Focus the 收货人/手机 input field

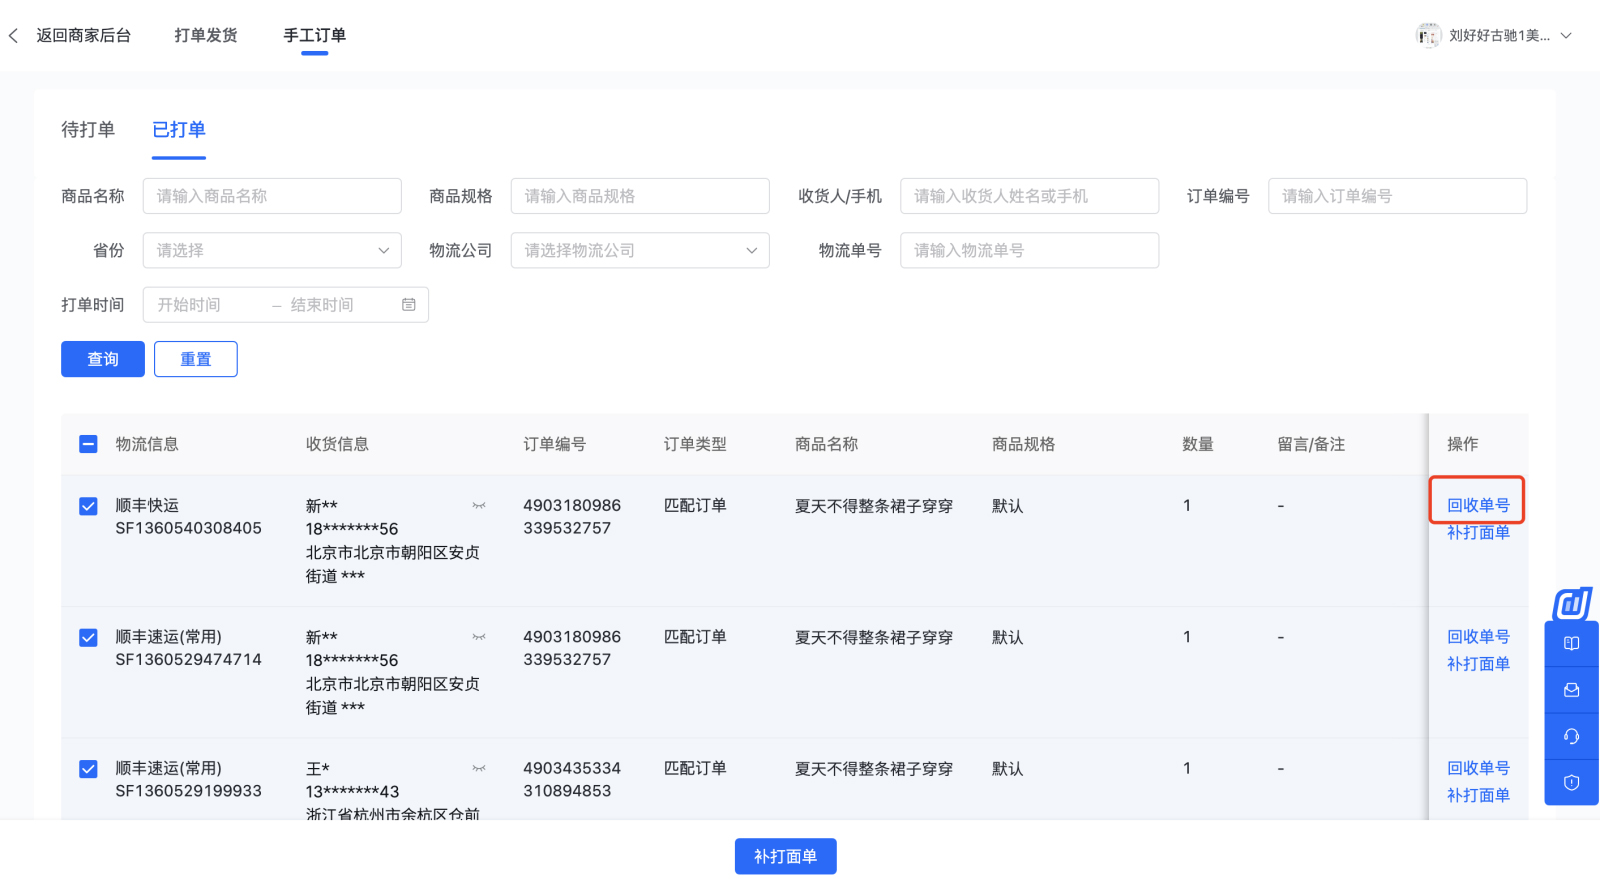[x=1030, y=196]
